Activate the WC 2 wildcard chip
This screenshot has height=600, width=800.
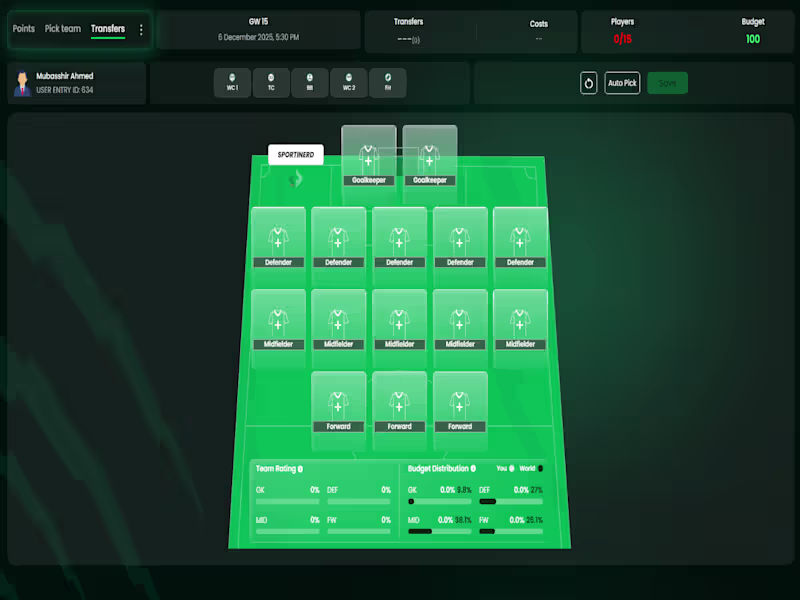[349, 83]
